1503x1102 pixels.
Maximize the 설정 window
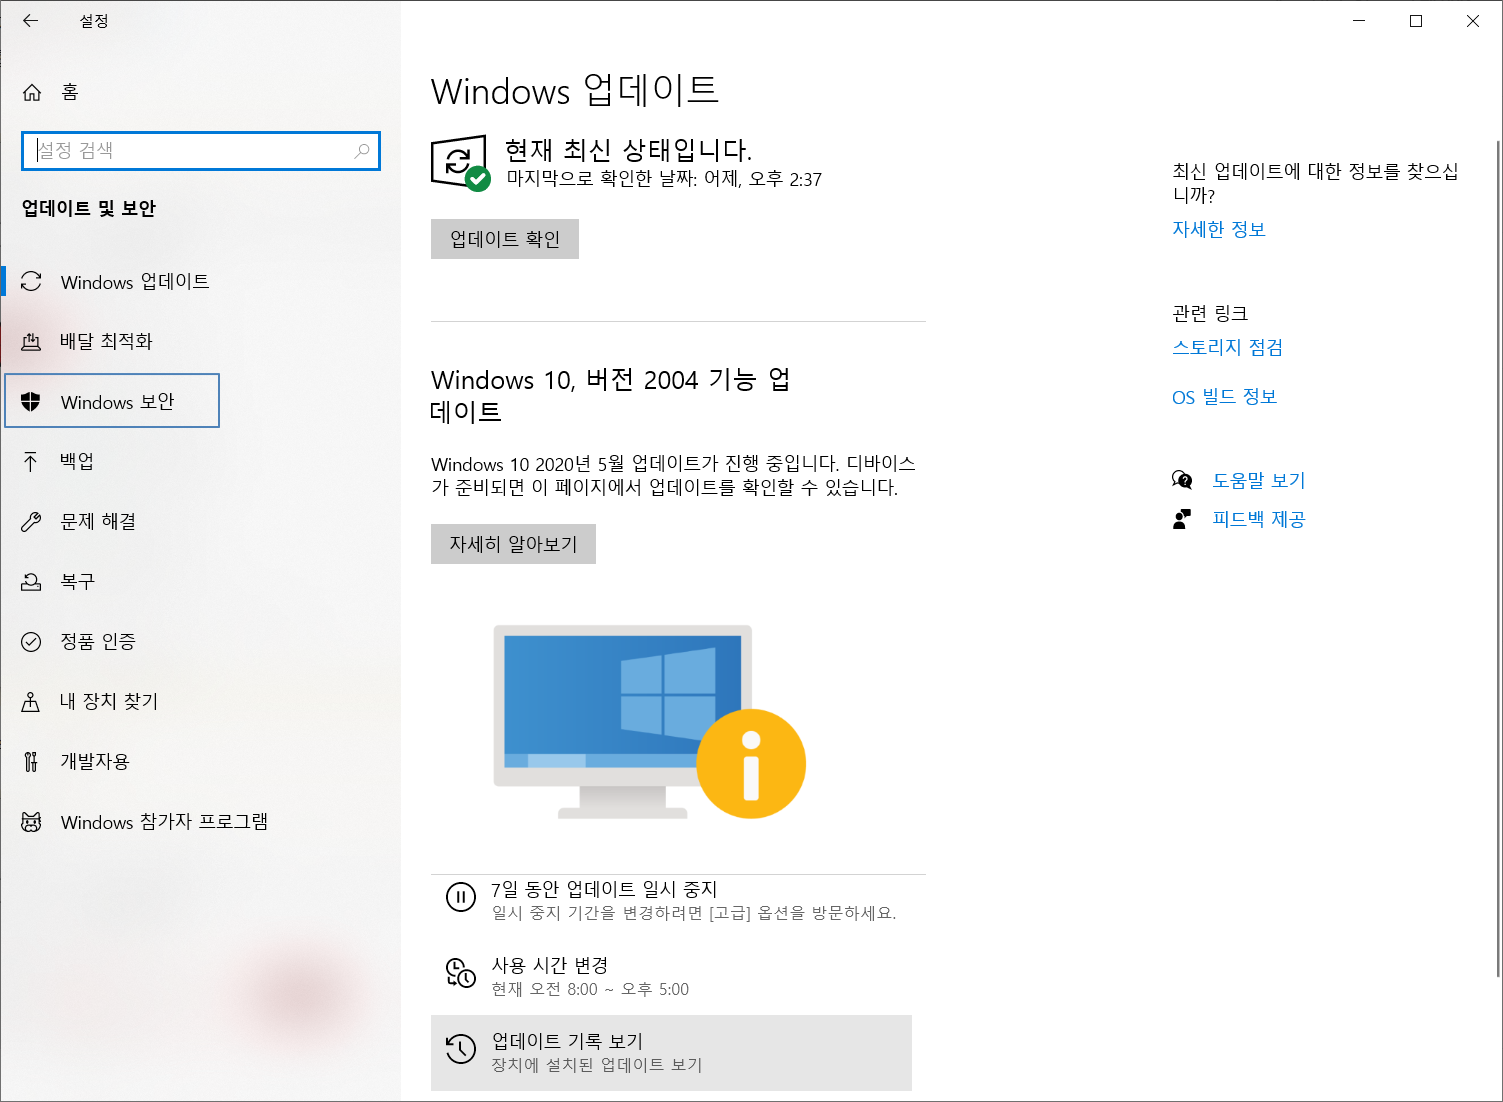(x=1416, y=21)
